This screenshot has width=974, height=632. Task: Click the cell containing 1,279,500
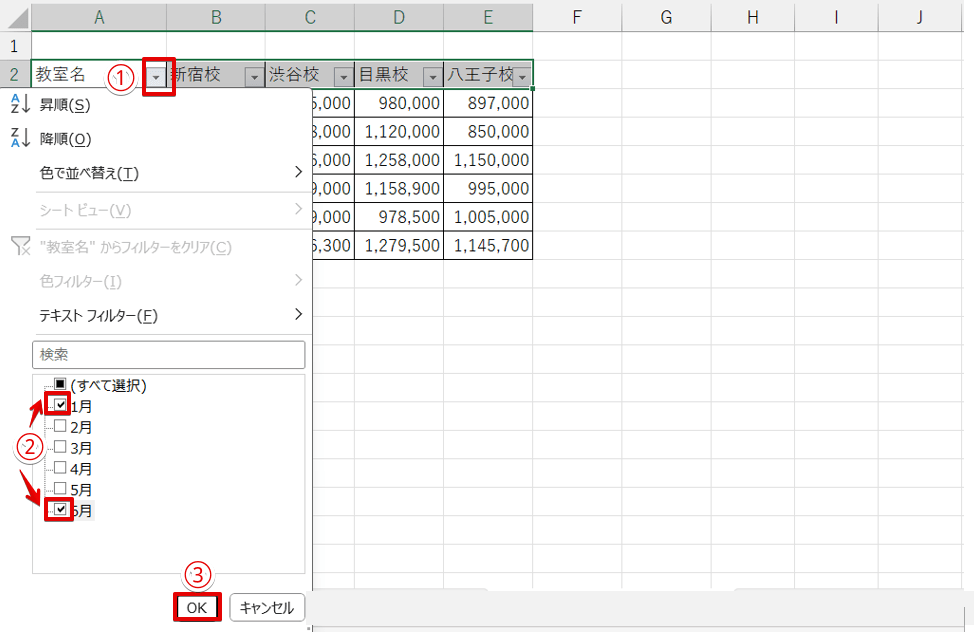[x=399, y=246]
